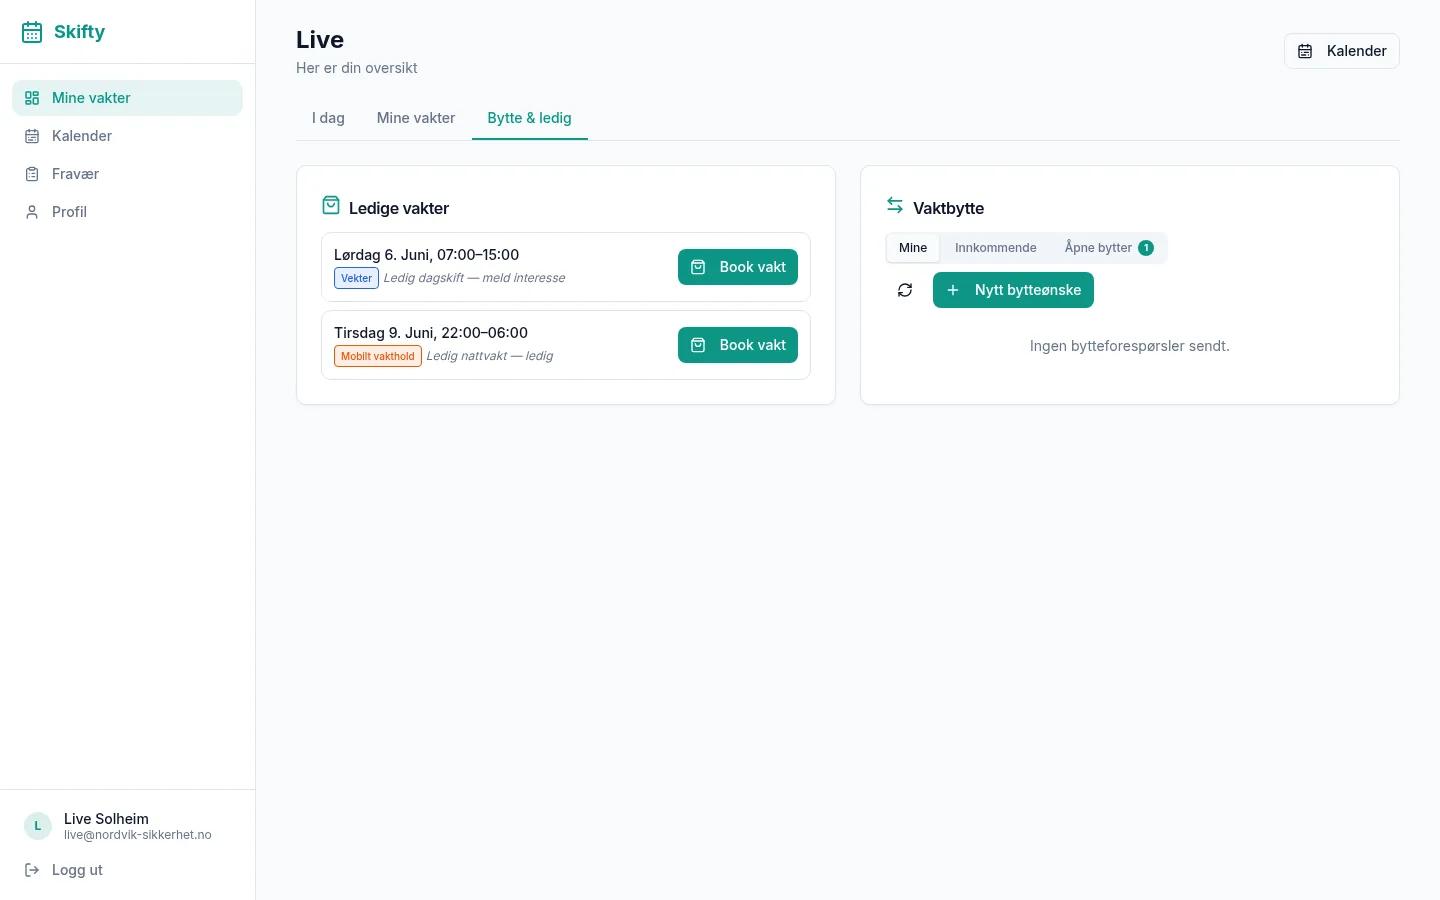
Task: Click the Vaktbytte swap arrows icon
Action: coord(895,205)
